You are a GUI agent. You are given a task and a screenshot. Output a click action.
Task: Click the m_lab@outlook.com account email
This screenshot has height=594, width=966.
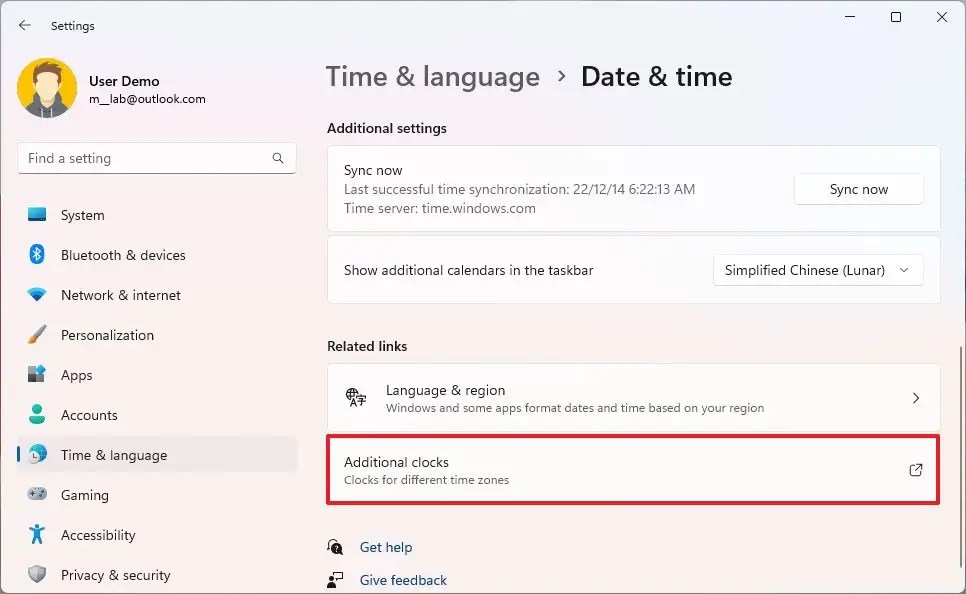pyautogui.click(x=147, y=99)
